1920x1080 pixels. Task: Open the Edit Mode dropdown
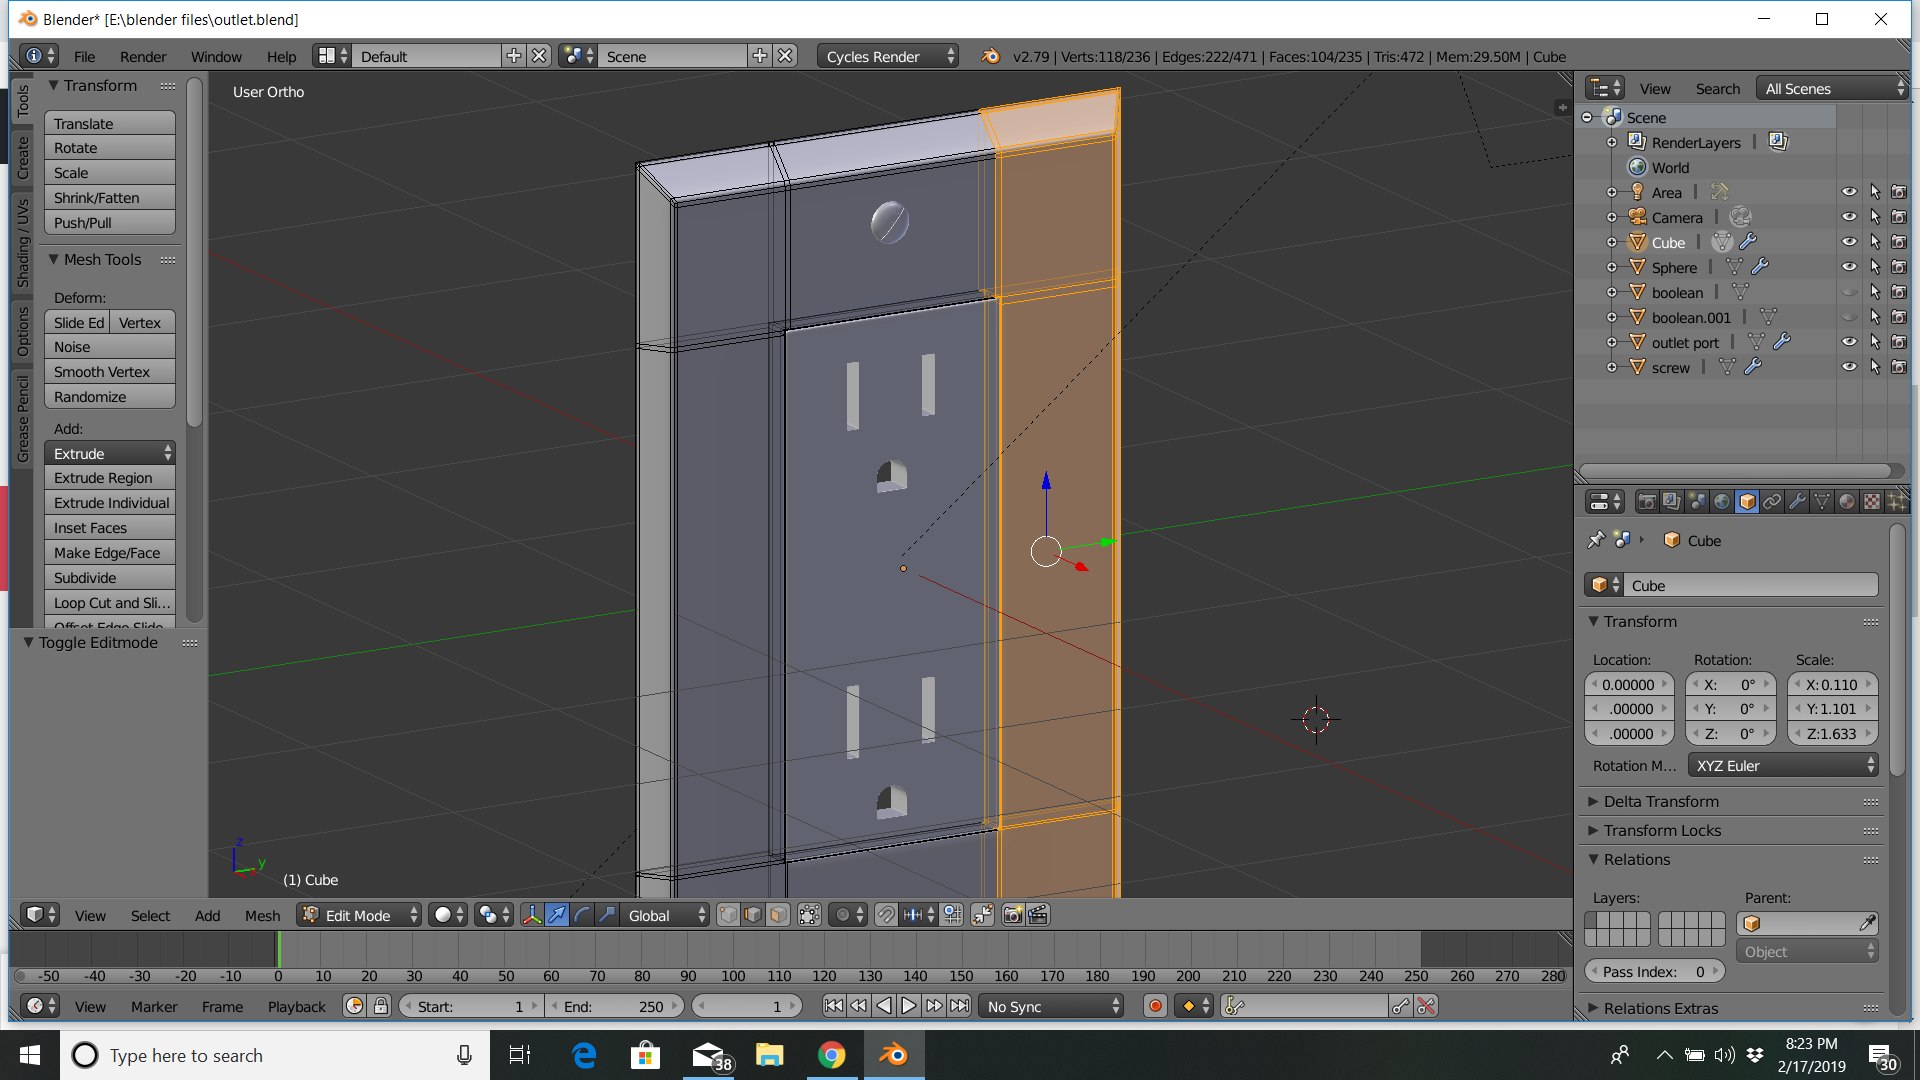[359, 915]
